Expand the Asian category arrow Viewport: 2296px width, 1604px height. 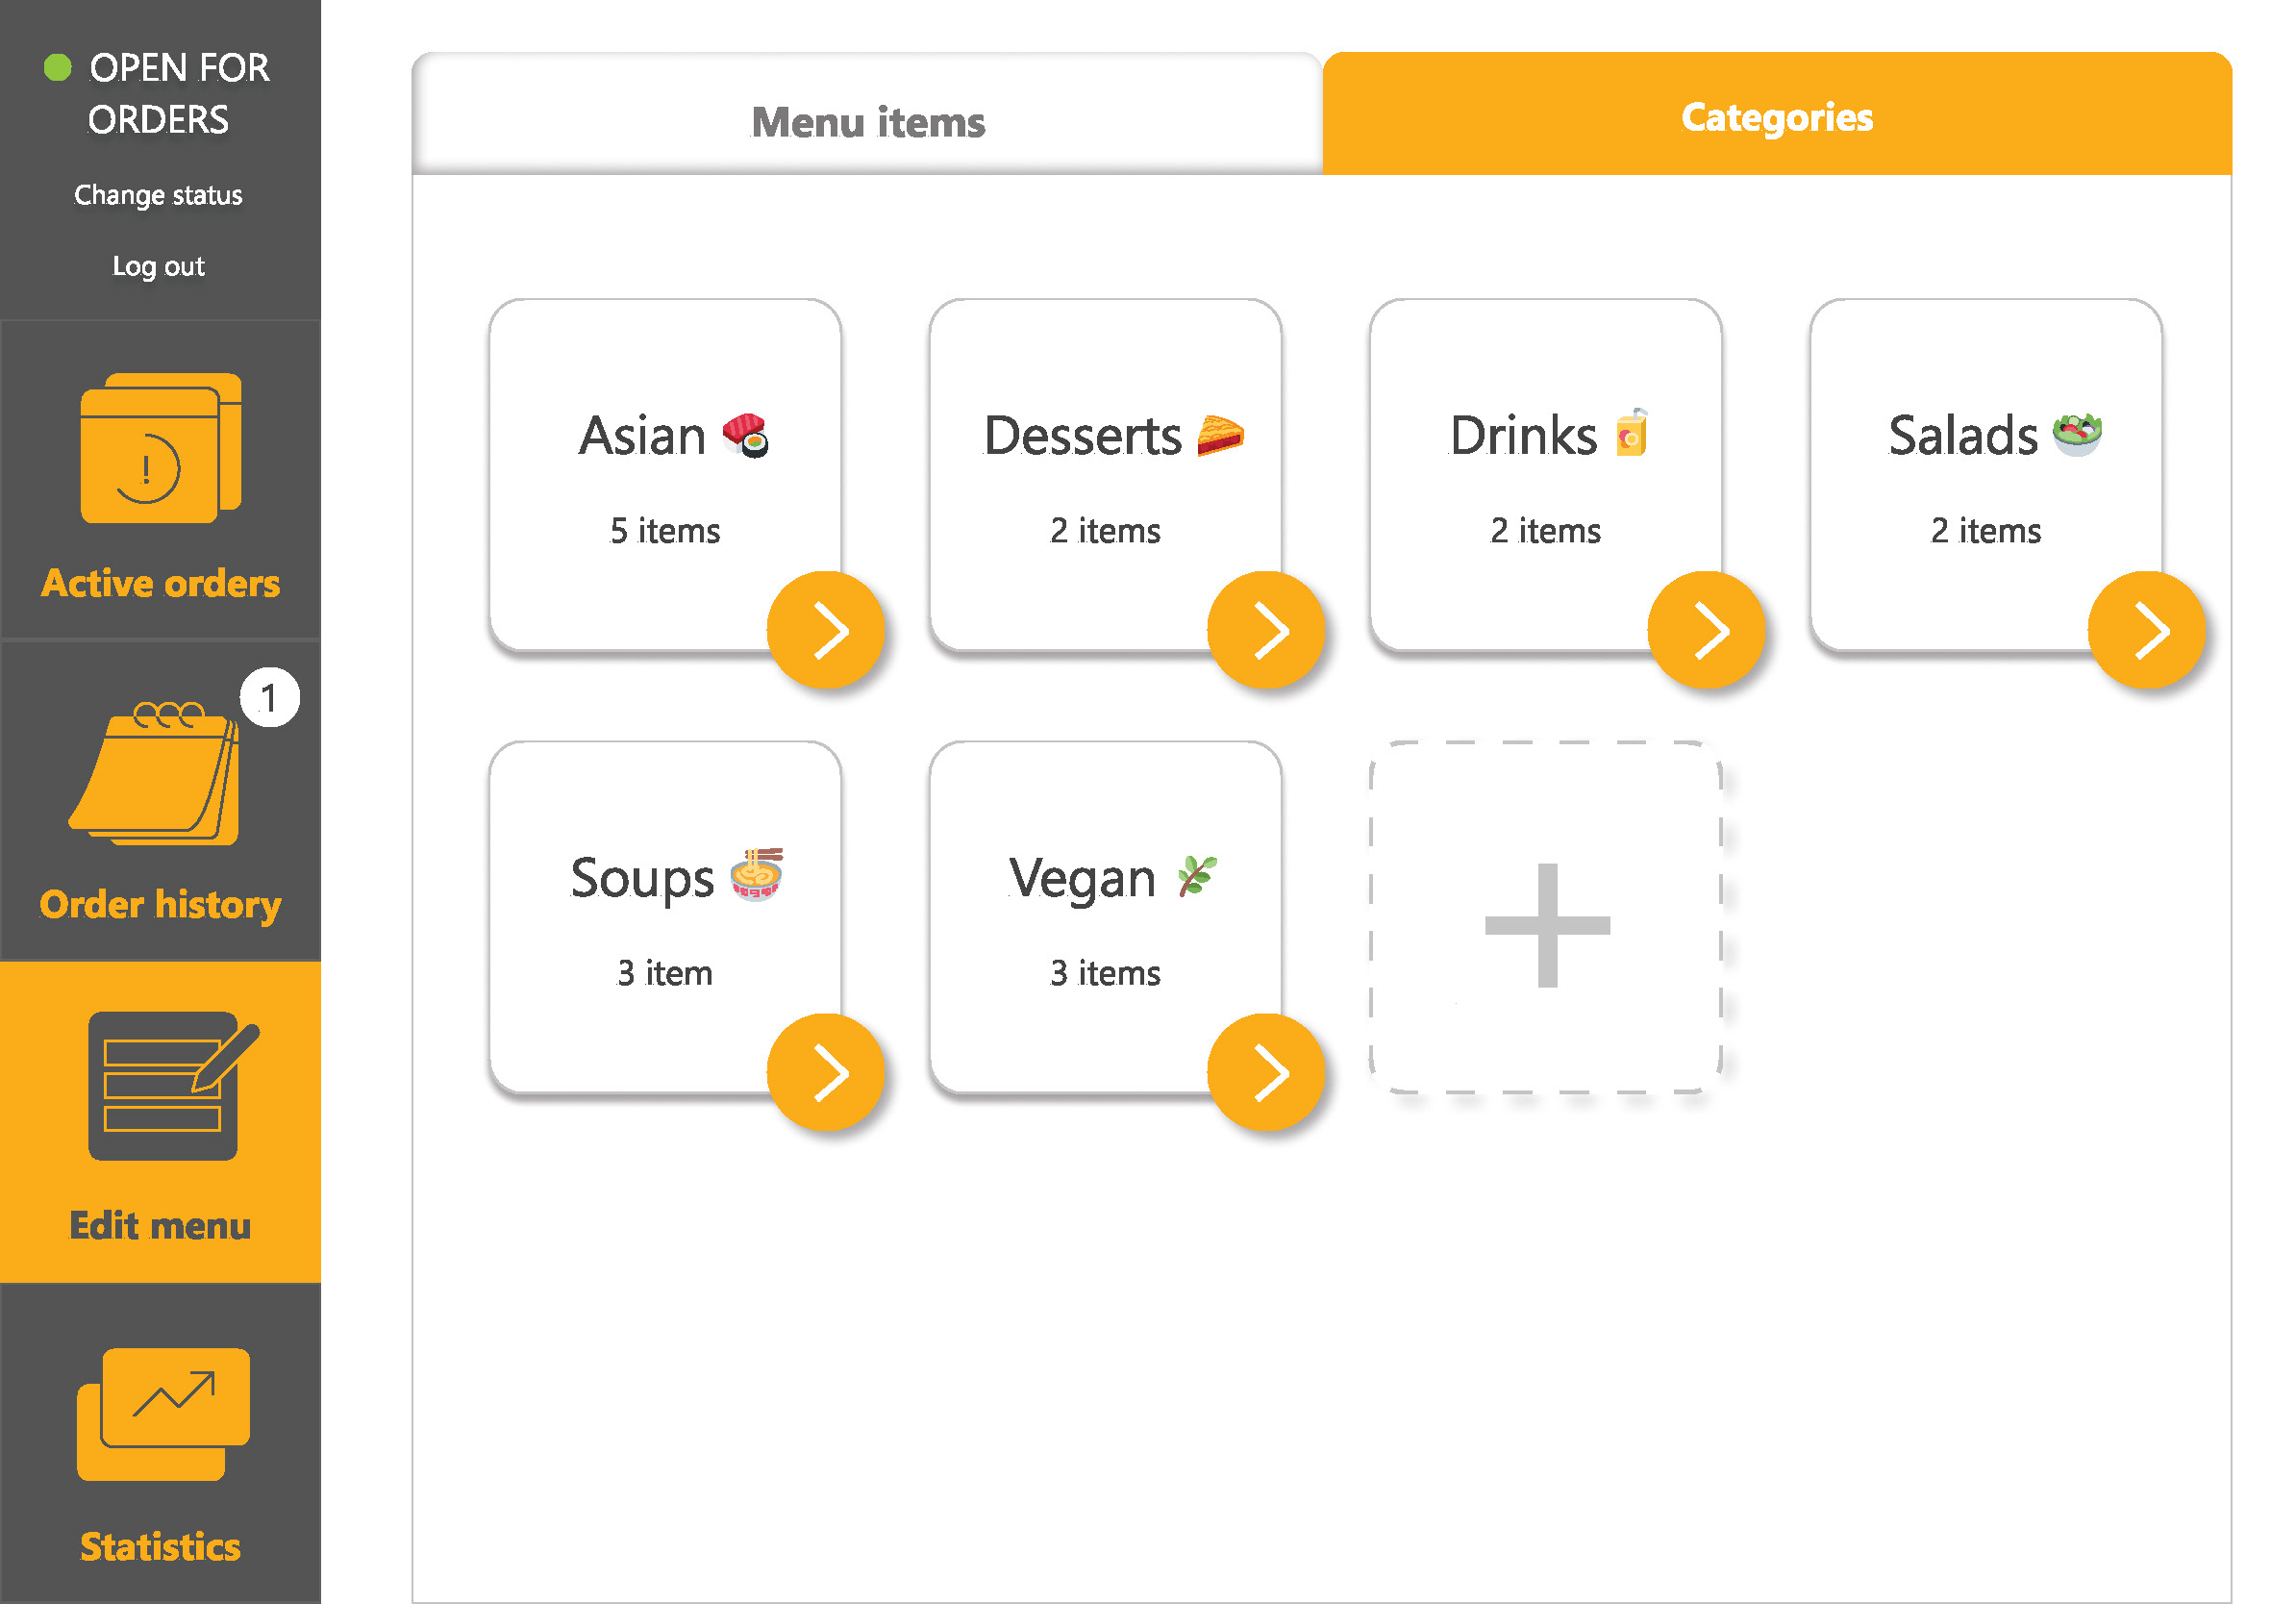pos(826,630)
